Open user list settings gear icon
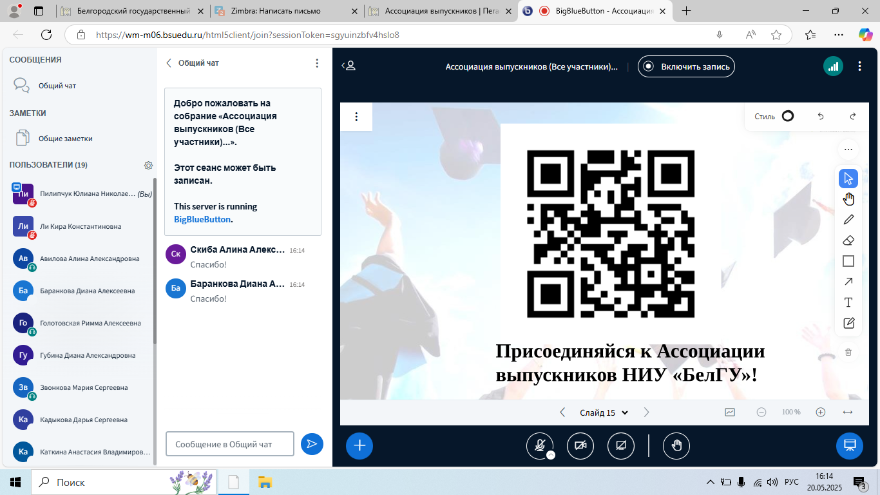 coord(148,165)
